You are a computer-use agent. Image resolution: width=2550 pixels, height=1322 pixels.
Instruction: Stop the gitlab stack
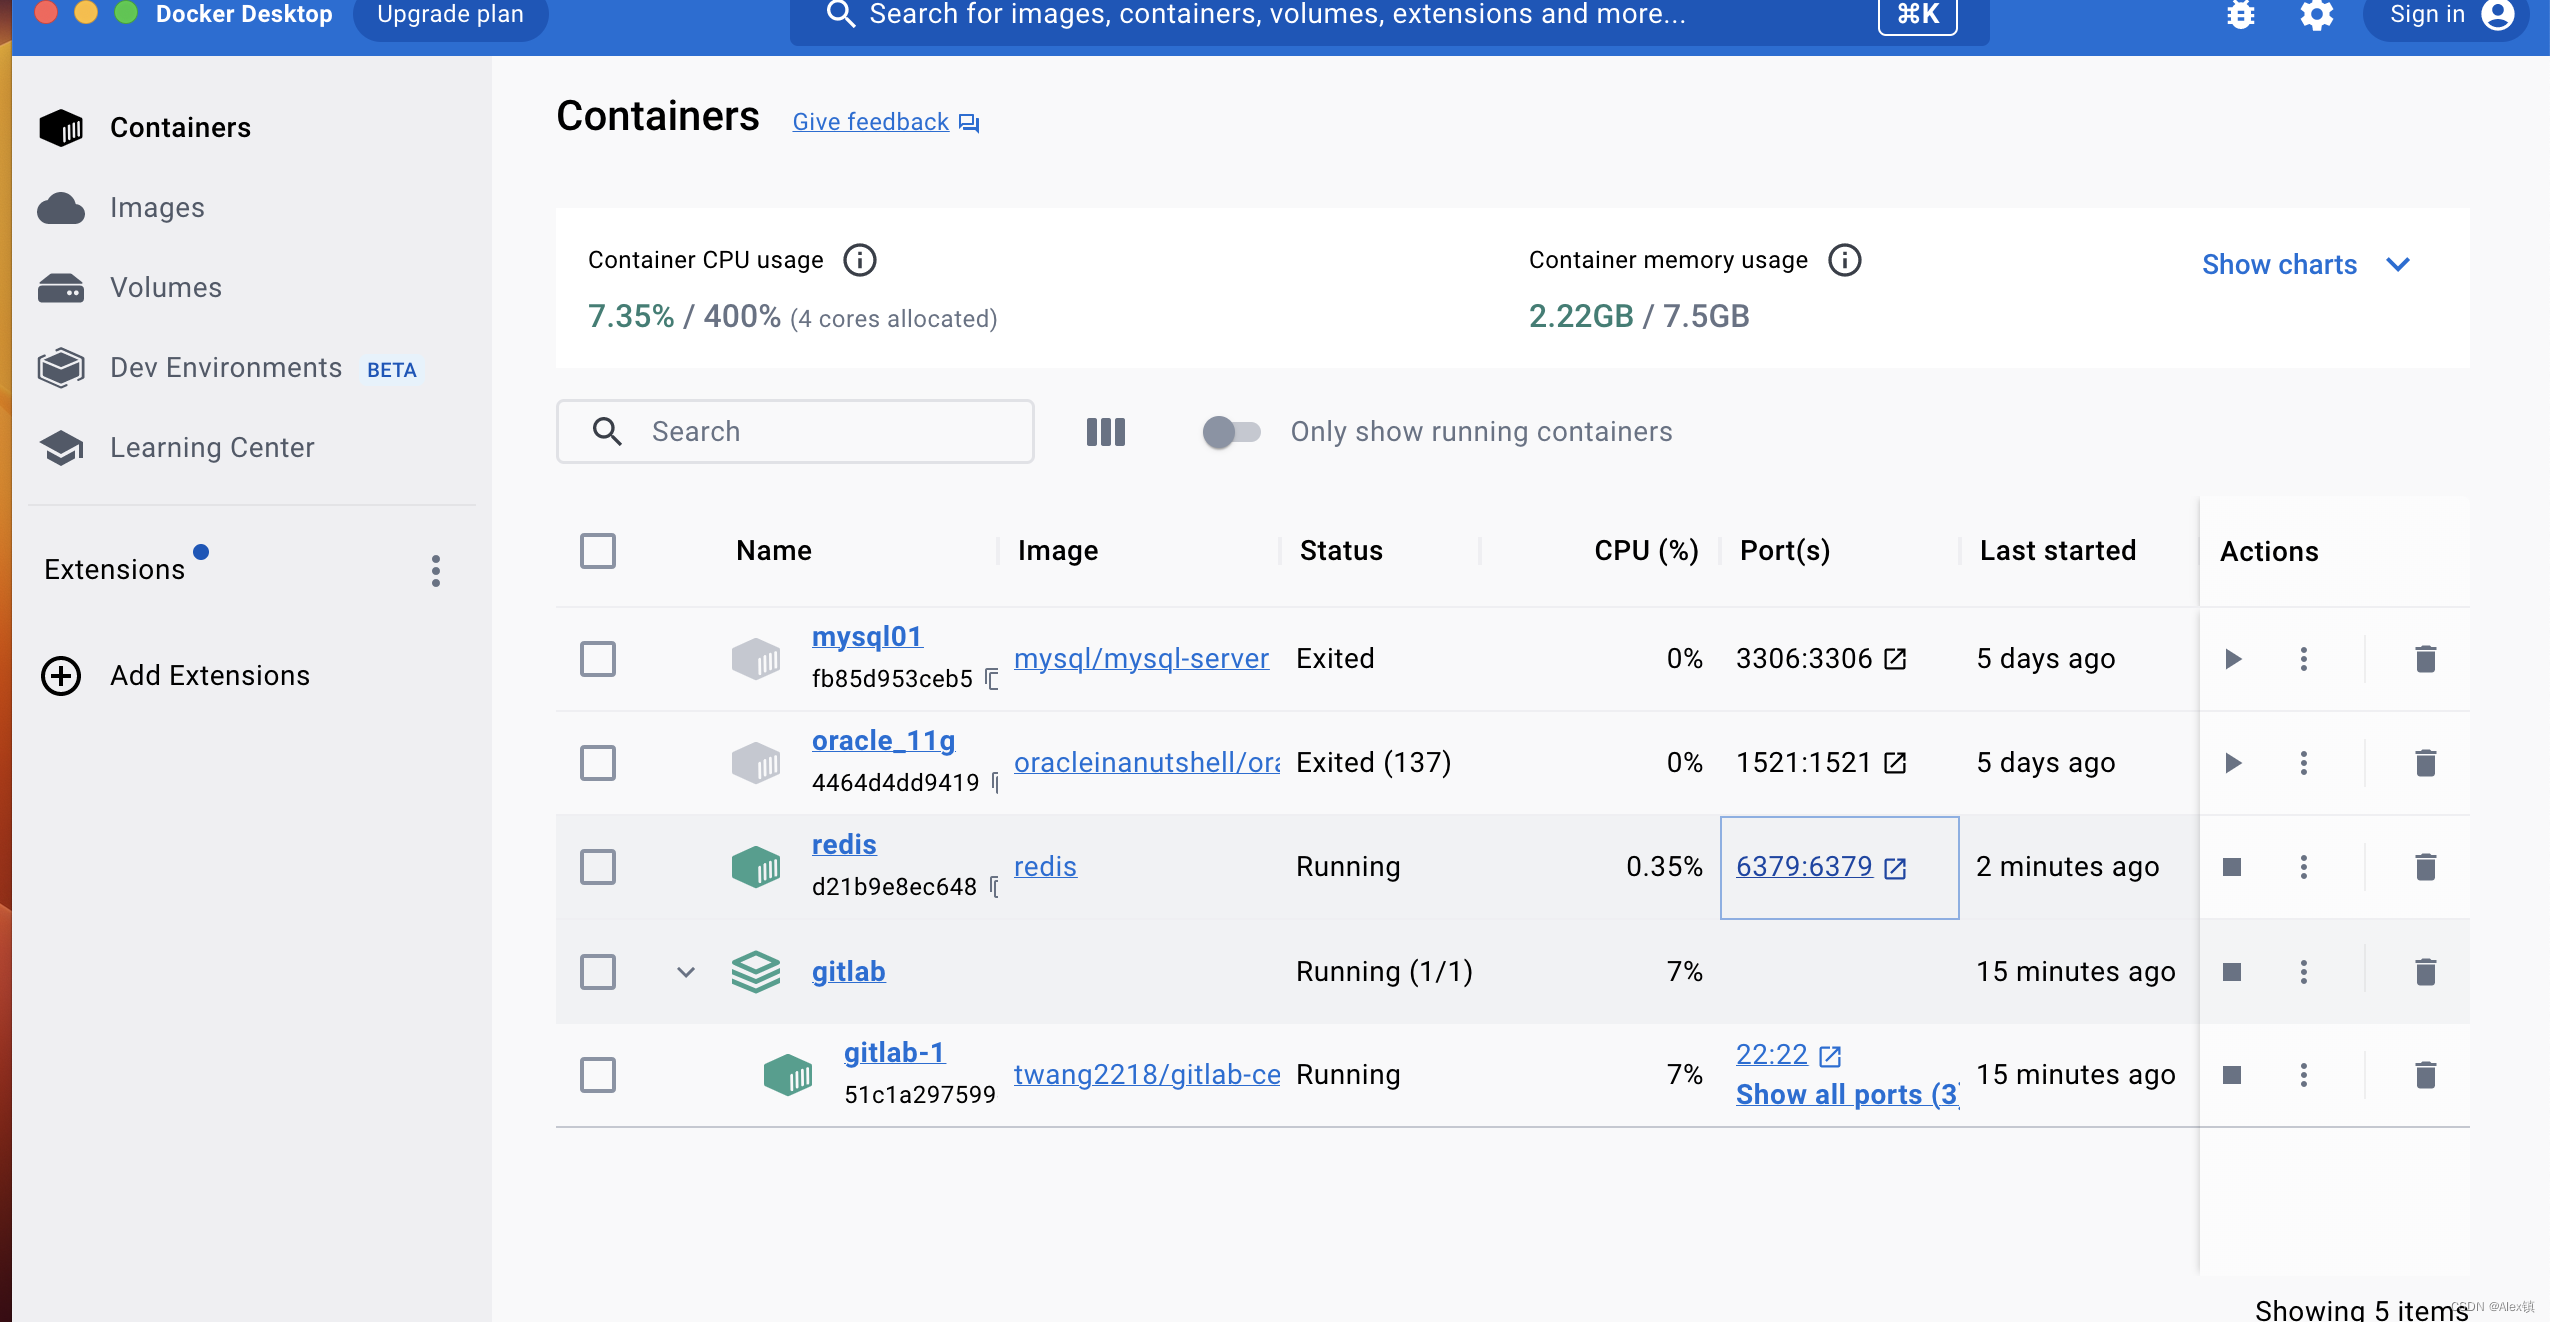pyautogui.click(x=2232, y=972)
